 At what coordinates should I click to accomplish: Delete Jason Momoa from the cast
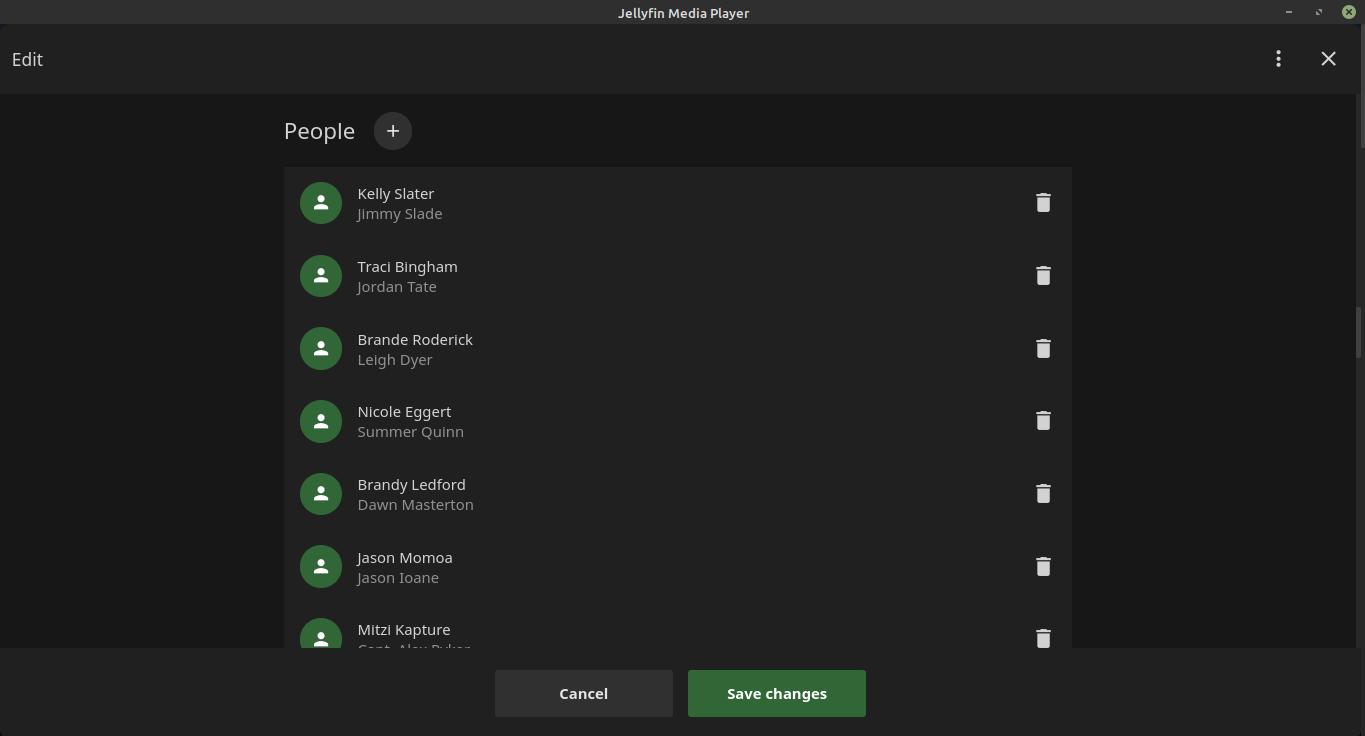pyautogui.click(x=1043, y=567)
